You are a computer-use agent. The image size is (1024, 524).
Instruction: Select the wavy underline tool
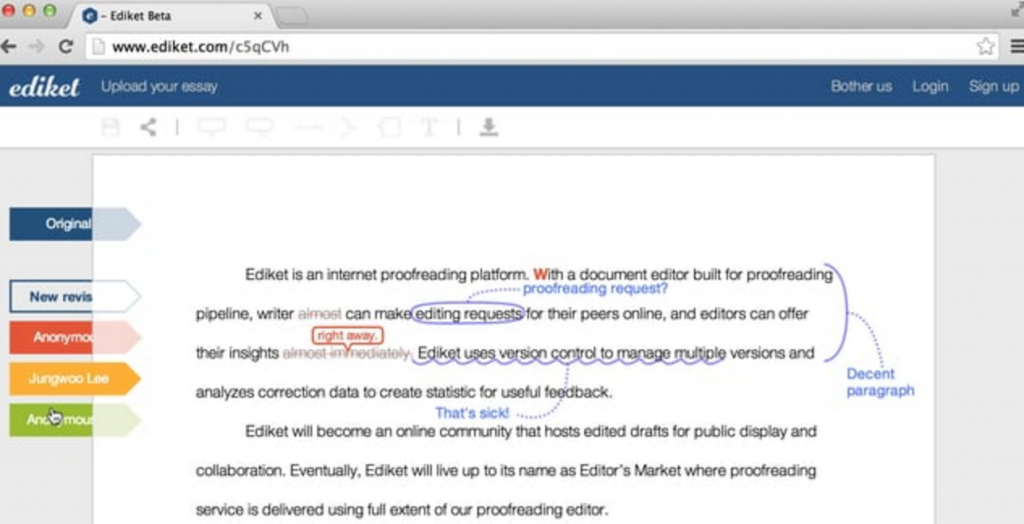(307, 127)
